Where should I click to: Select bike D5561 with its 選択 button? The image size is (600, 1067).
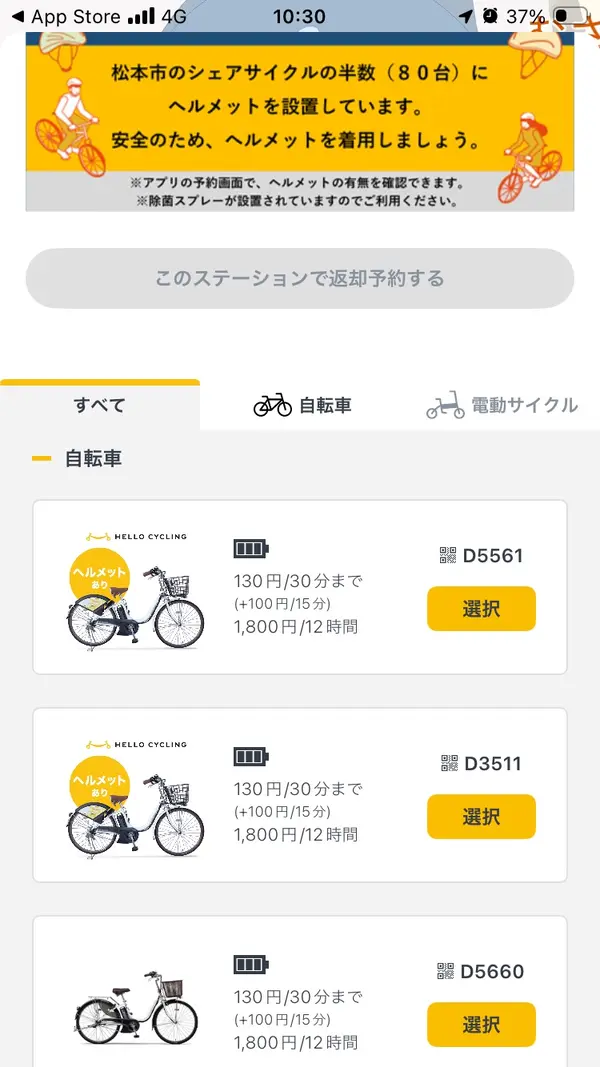[481, 608]
